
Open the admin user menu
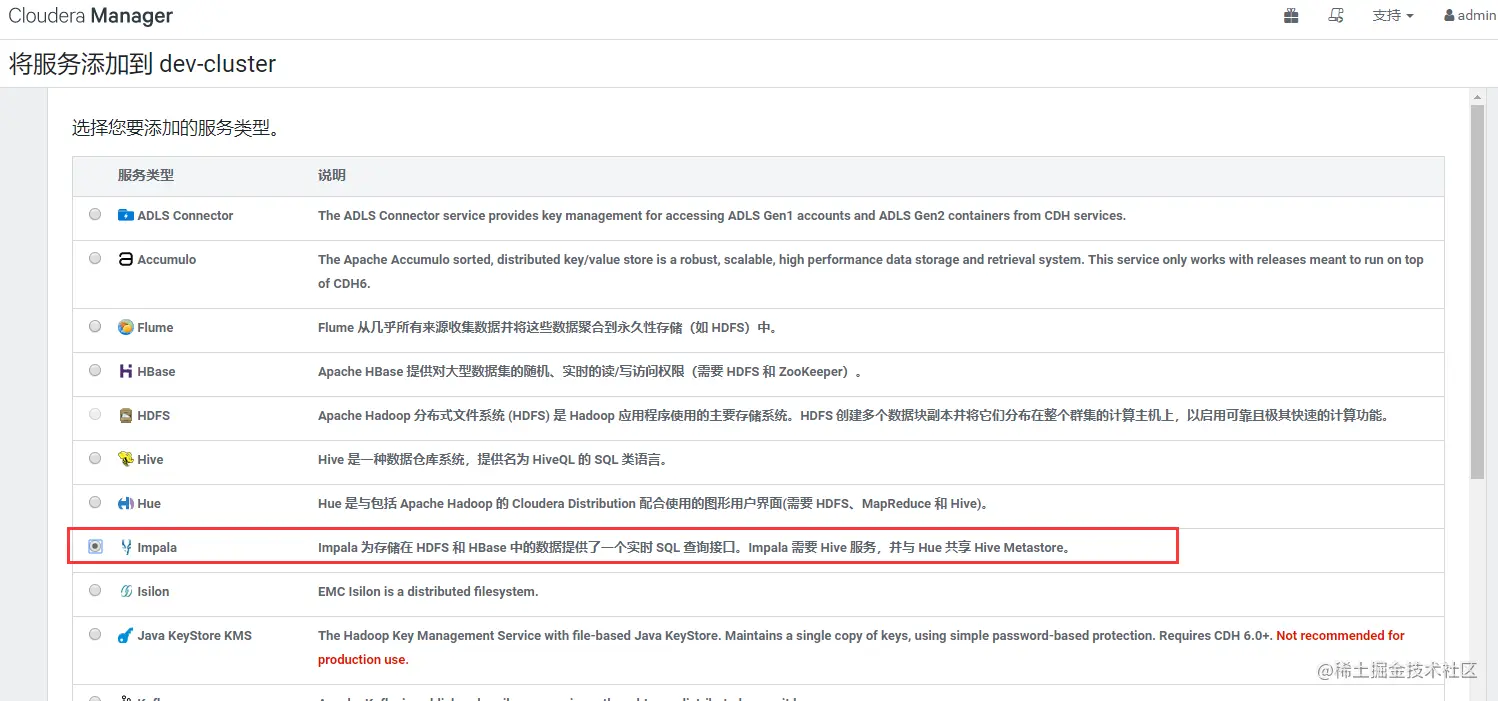pyautogui.click(x=1470, y=16)
